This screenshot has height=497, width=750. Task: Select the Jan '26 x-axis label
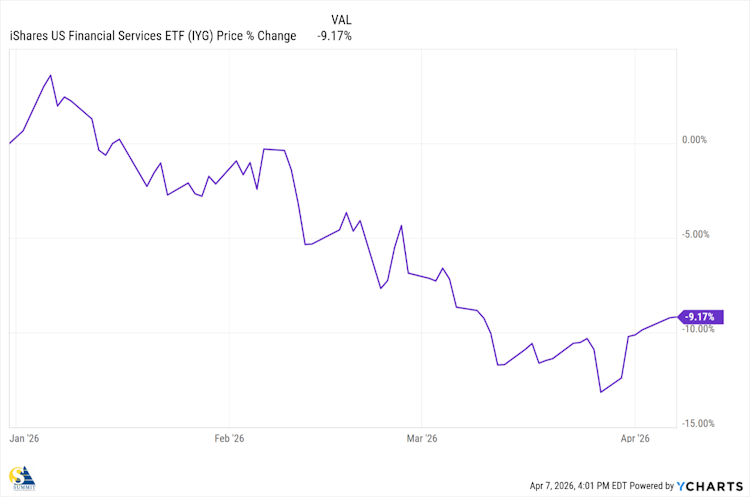pos(26,439)
